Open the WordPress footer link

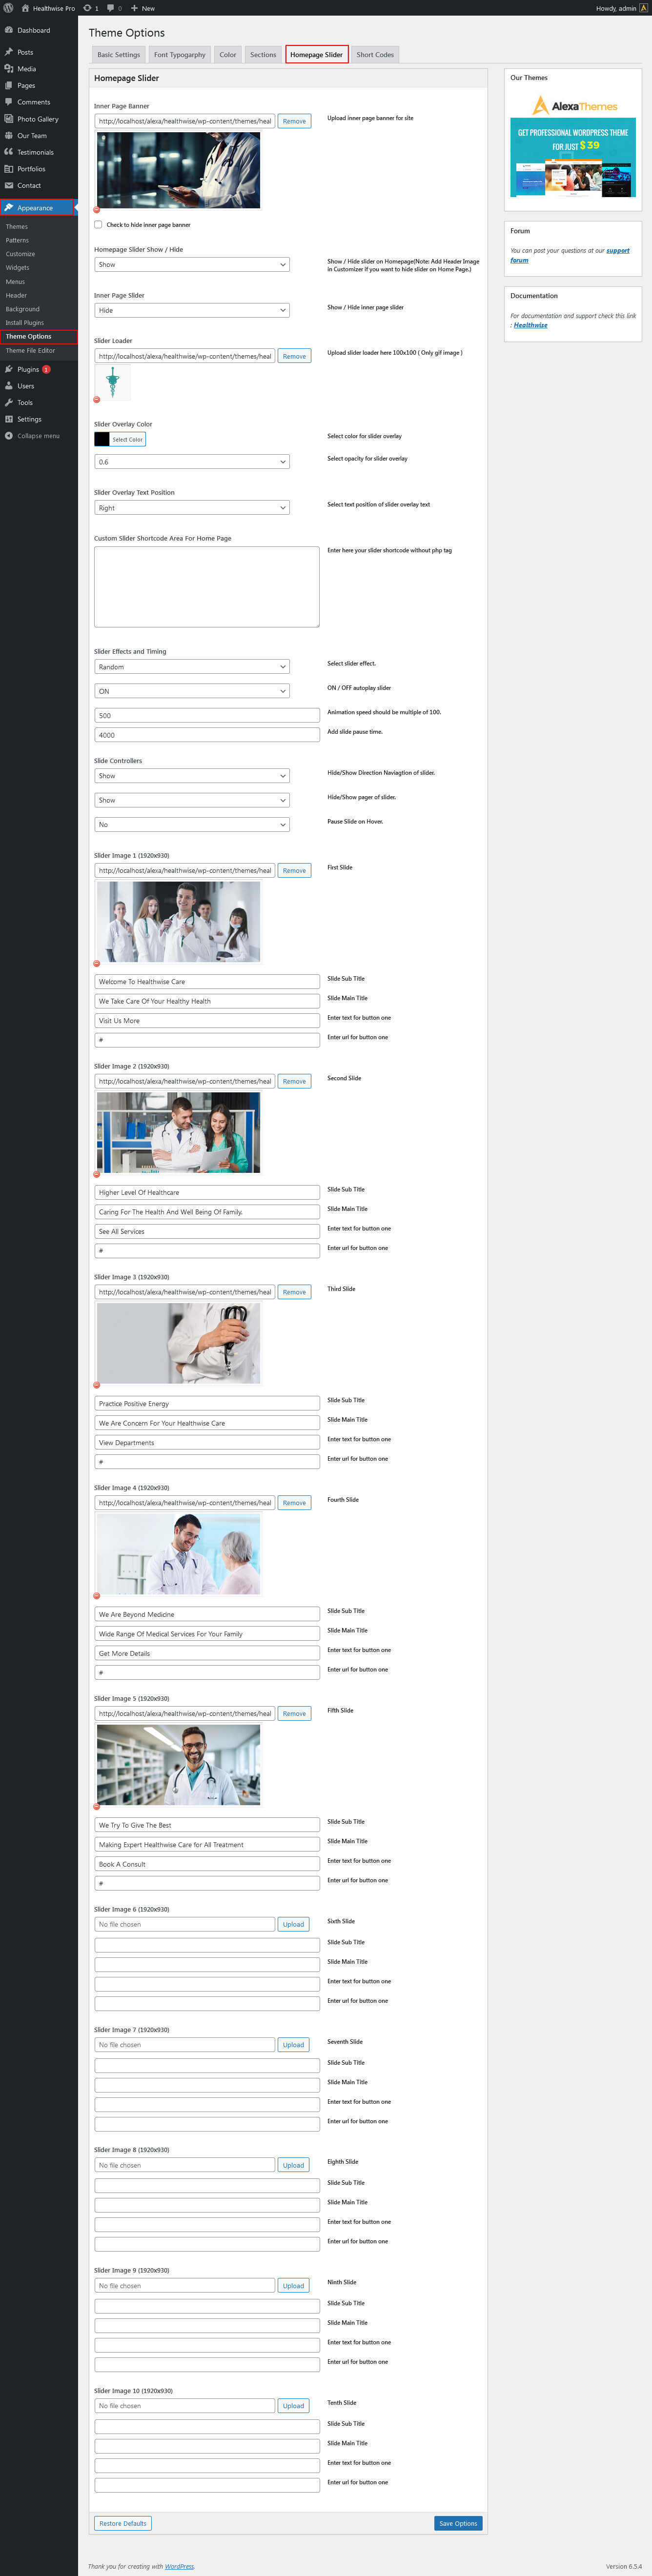(x=179, y=2566)
